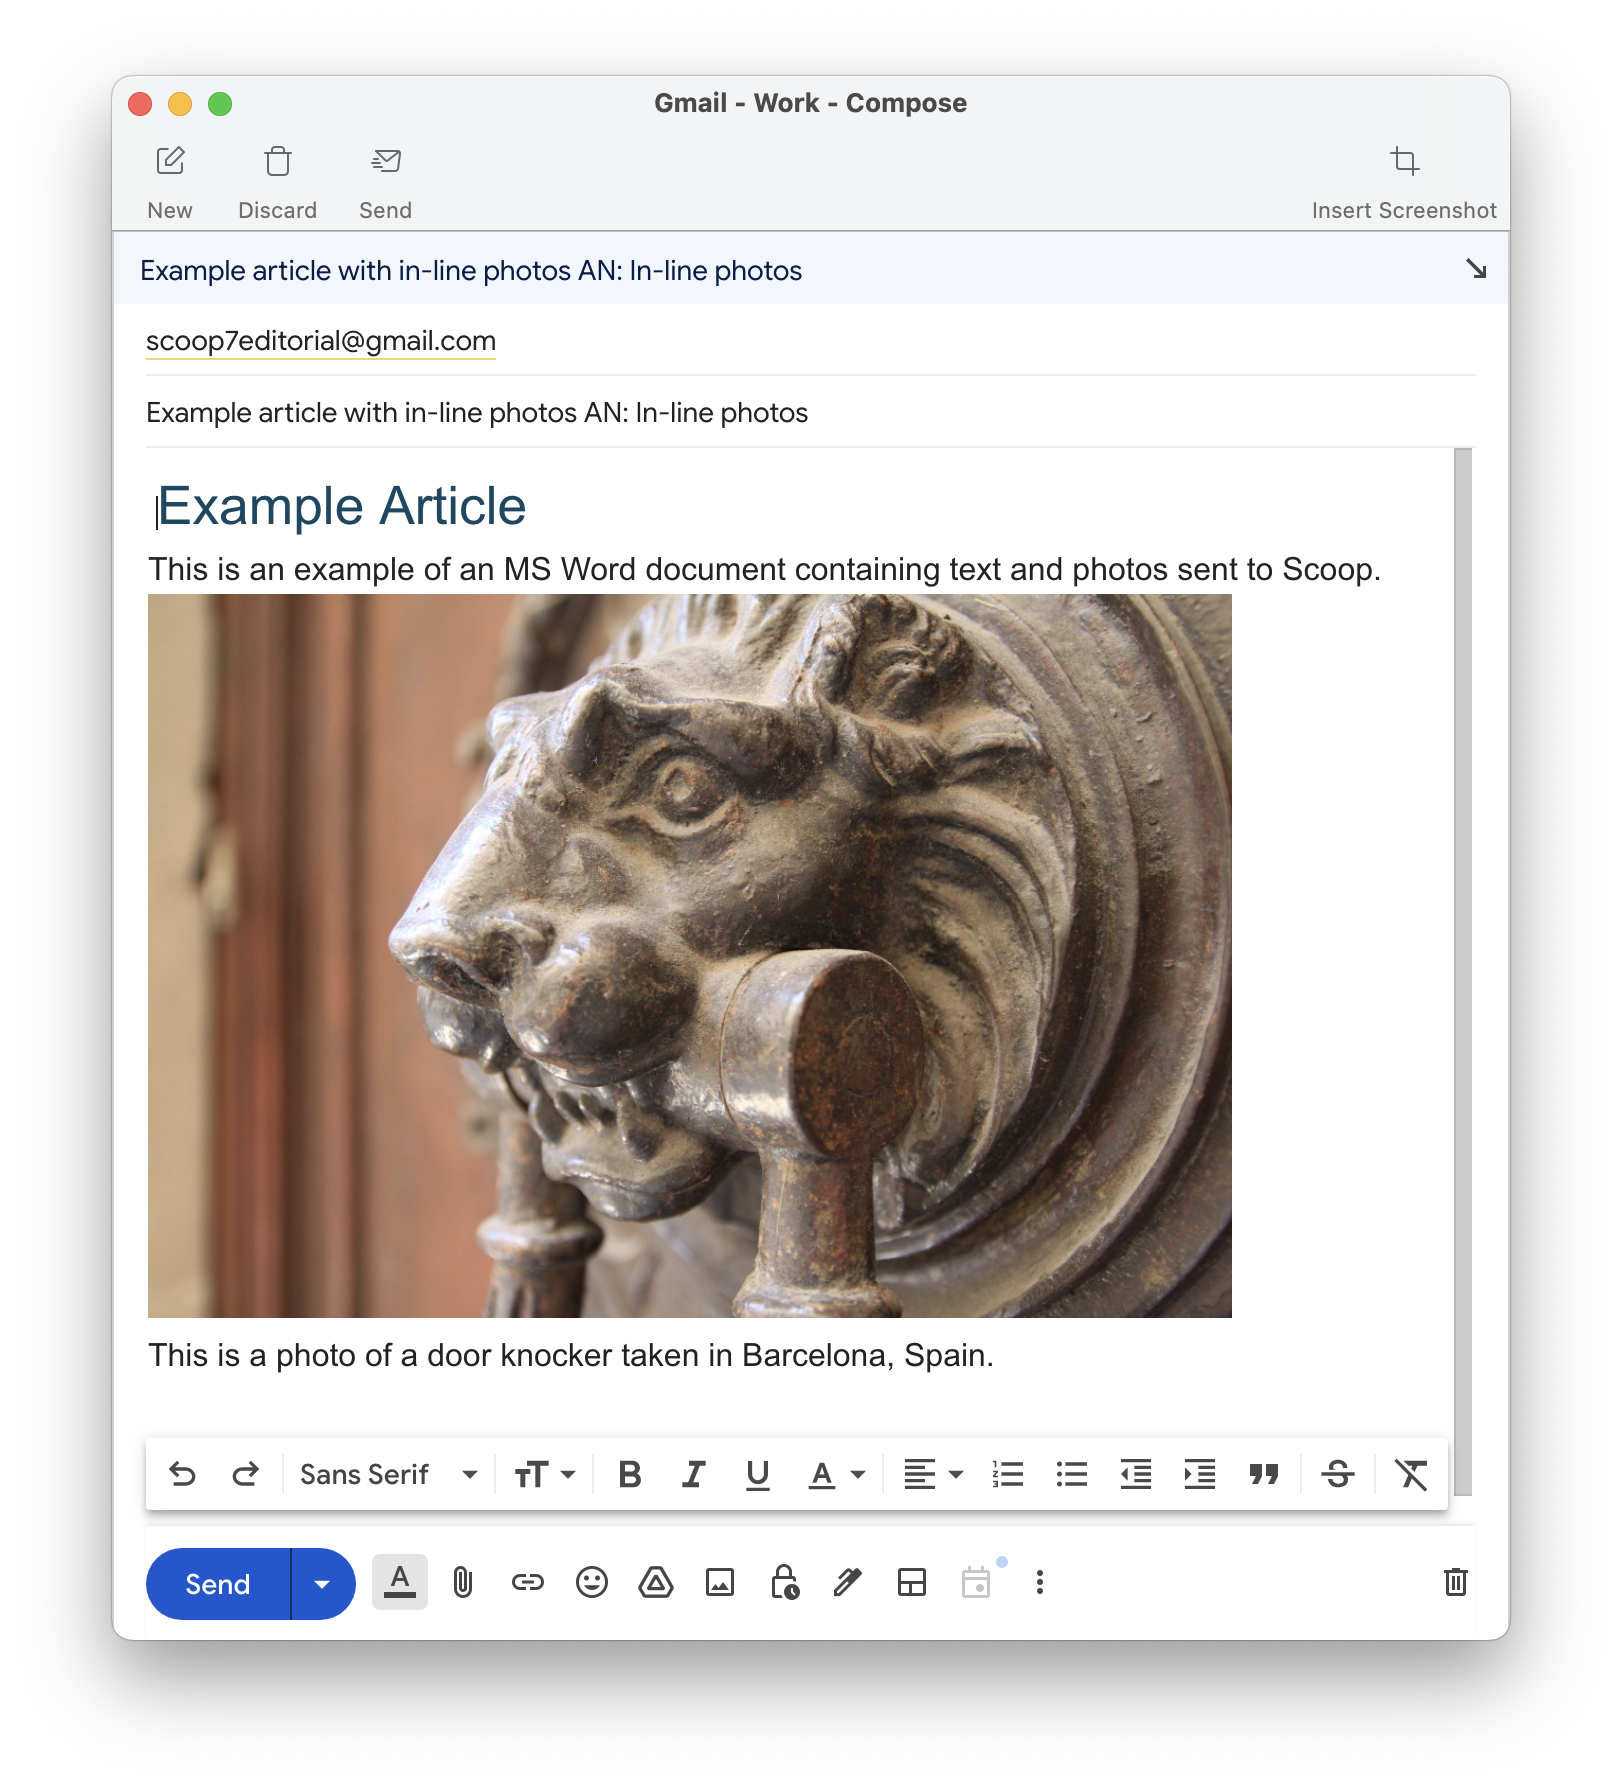Expand the text size dropdown
Screen dimensions: 1622x1788
click(x=544, y=1474)
